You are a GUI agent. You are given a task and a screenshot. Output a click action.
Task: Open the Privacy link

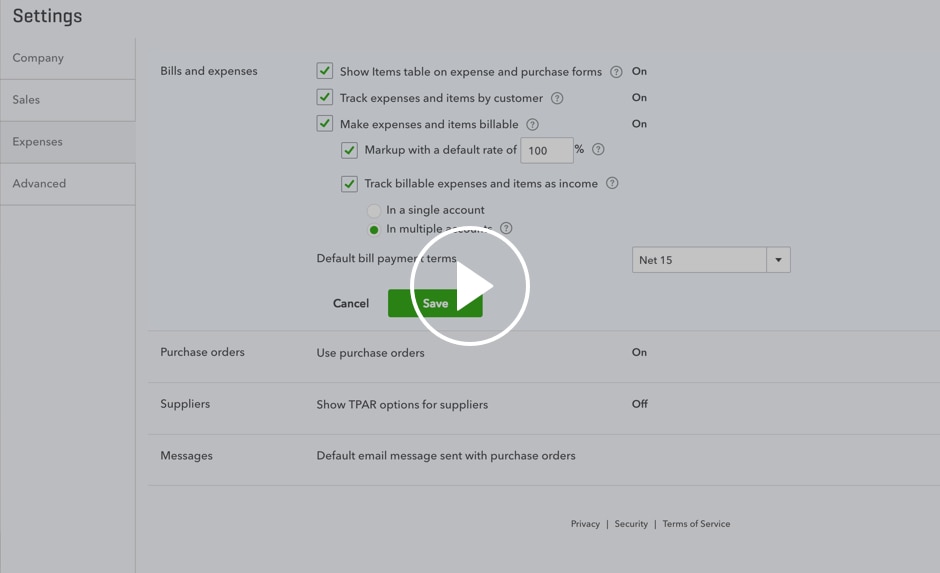[585, 524]
